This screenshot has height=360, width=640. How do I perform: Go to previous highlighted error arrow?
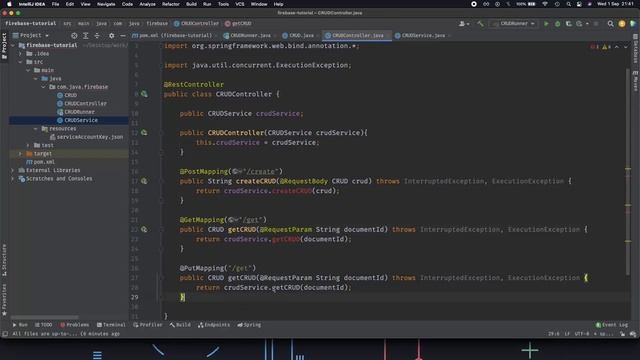point(617,47)
